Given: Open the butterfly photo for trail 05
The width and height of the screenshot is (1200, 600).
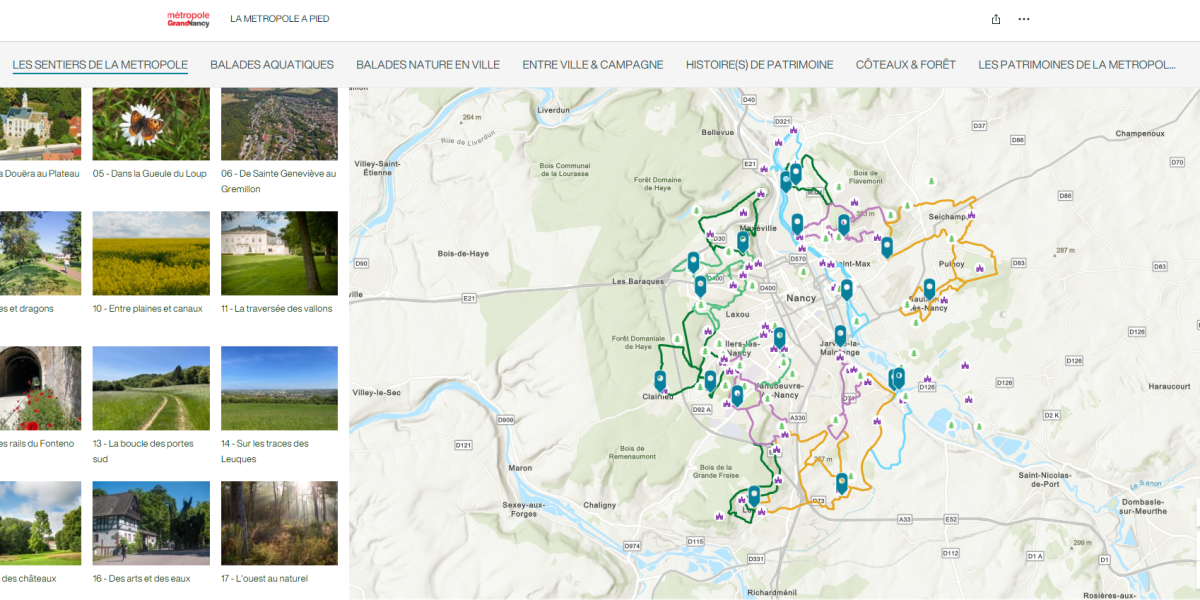Looking at the screenshot, I should (151, 124).
